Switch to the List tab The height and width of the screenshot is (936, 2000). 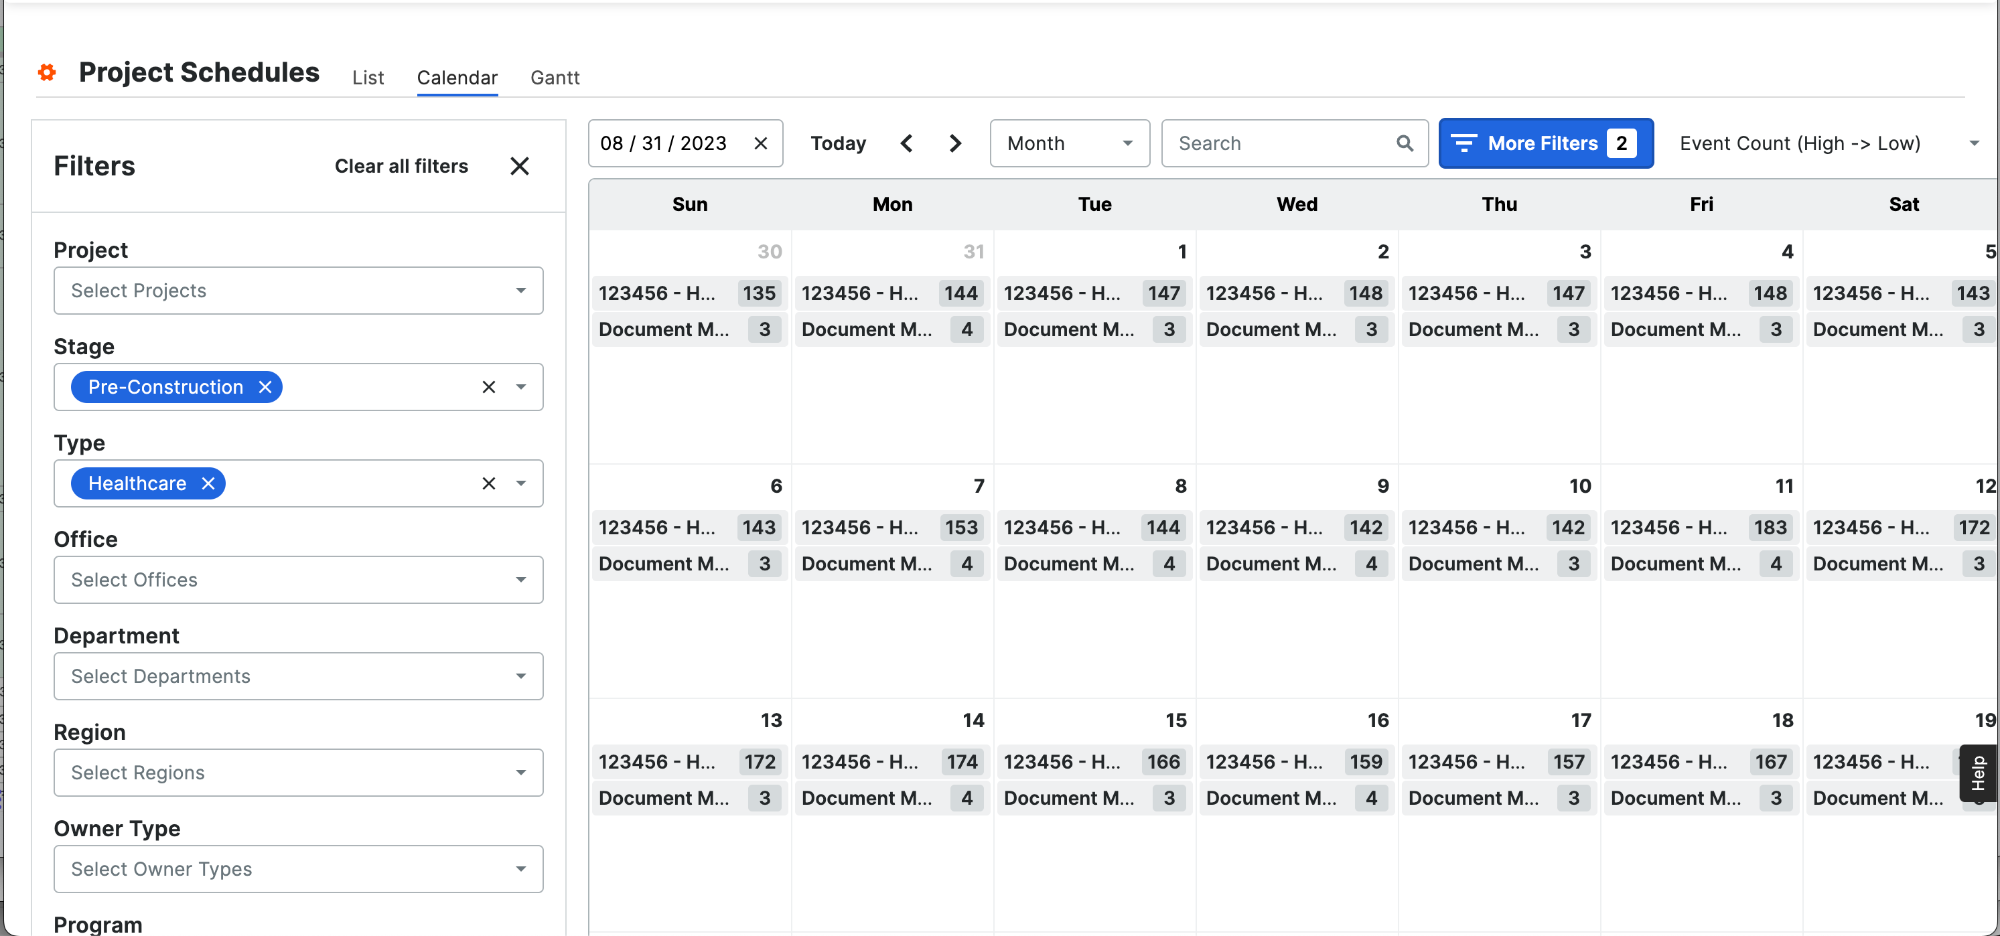click(368, 78)
